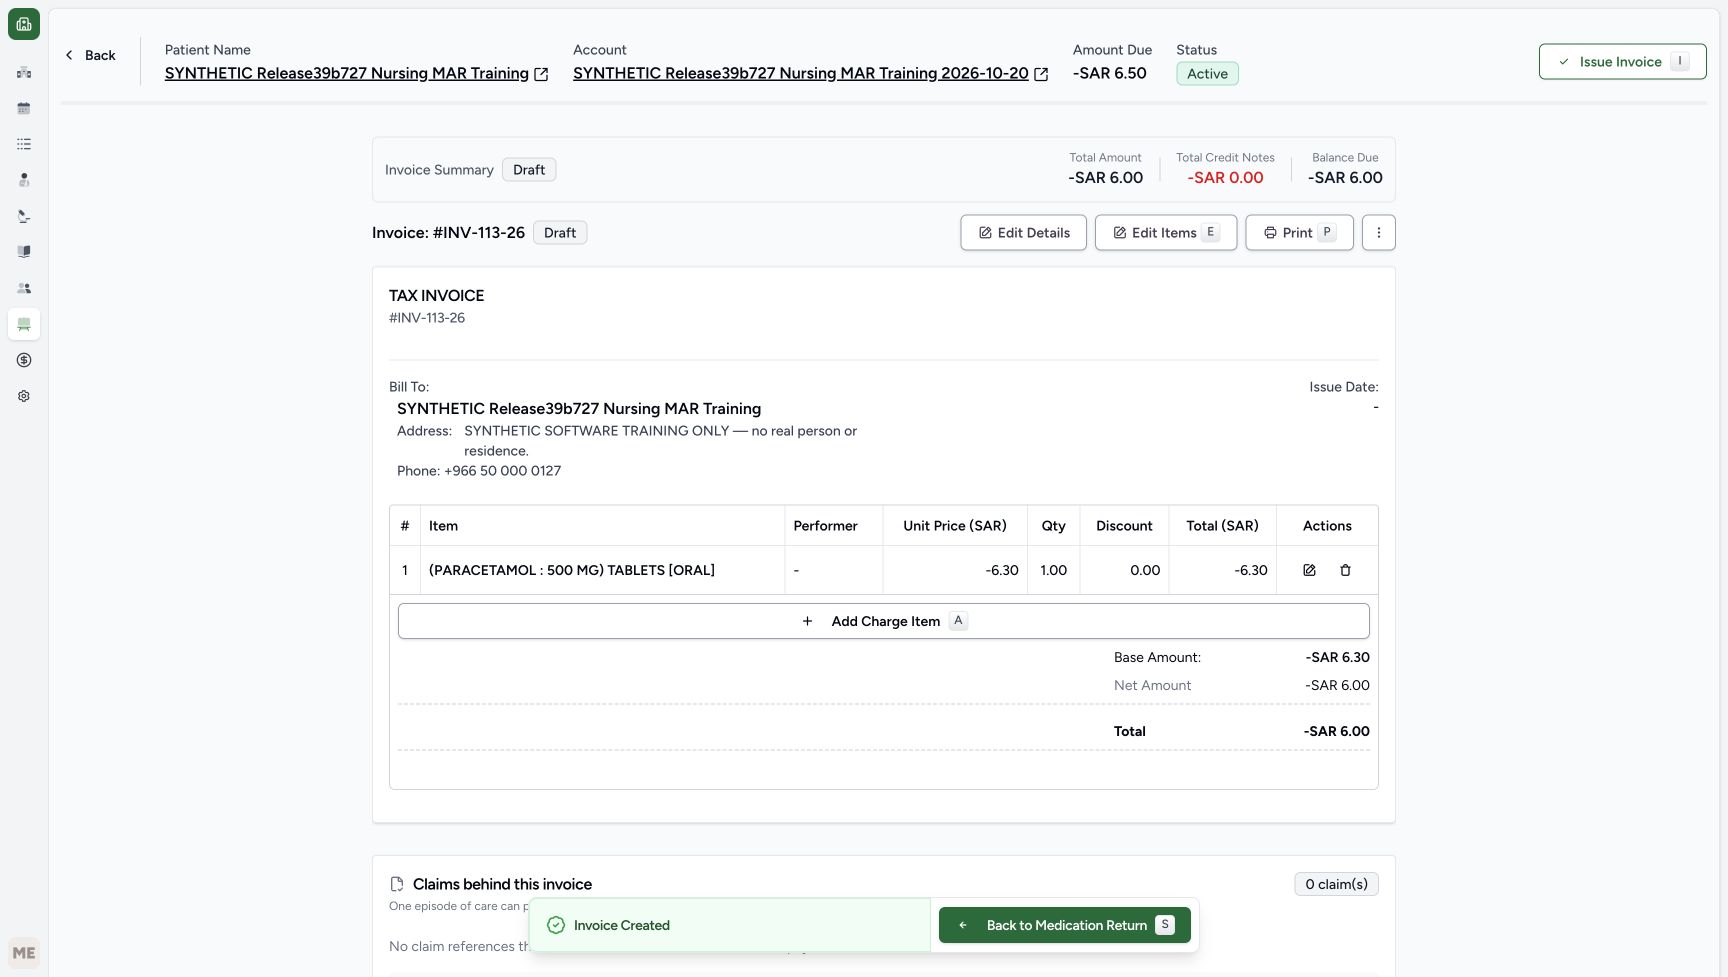
Task: Click the Amount Due -SAR 6.50 value
Action: click(1109, 73)
